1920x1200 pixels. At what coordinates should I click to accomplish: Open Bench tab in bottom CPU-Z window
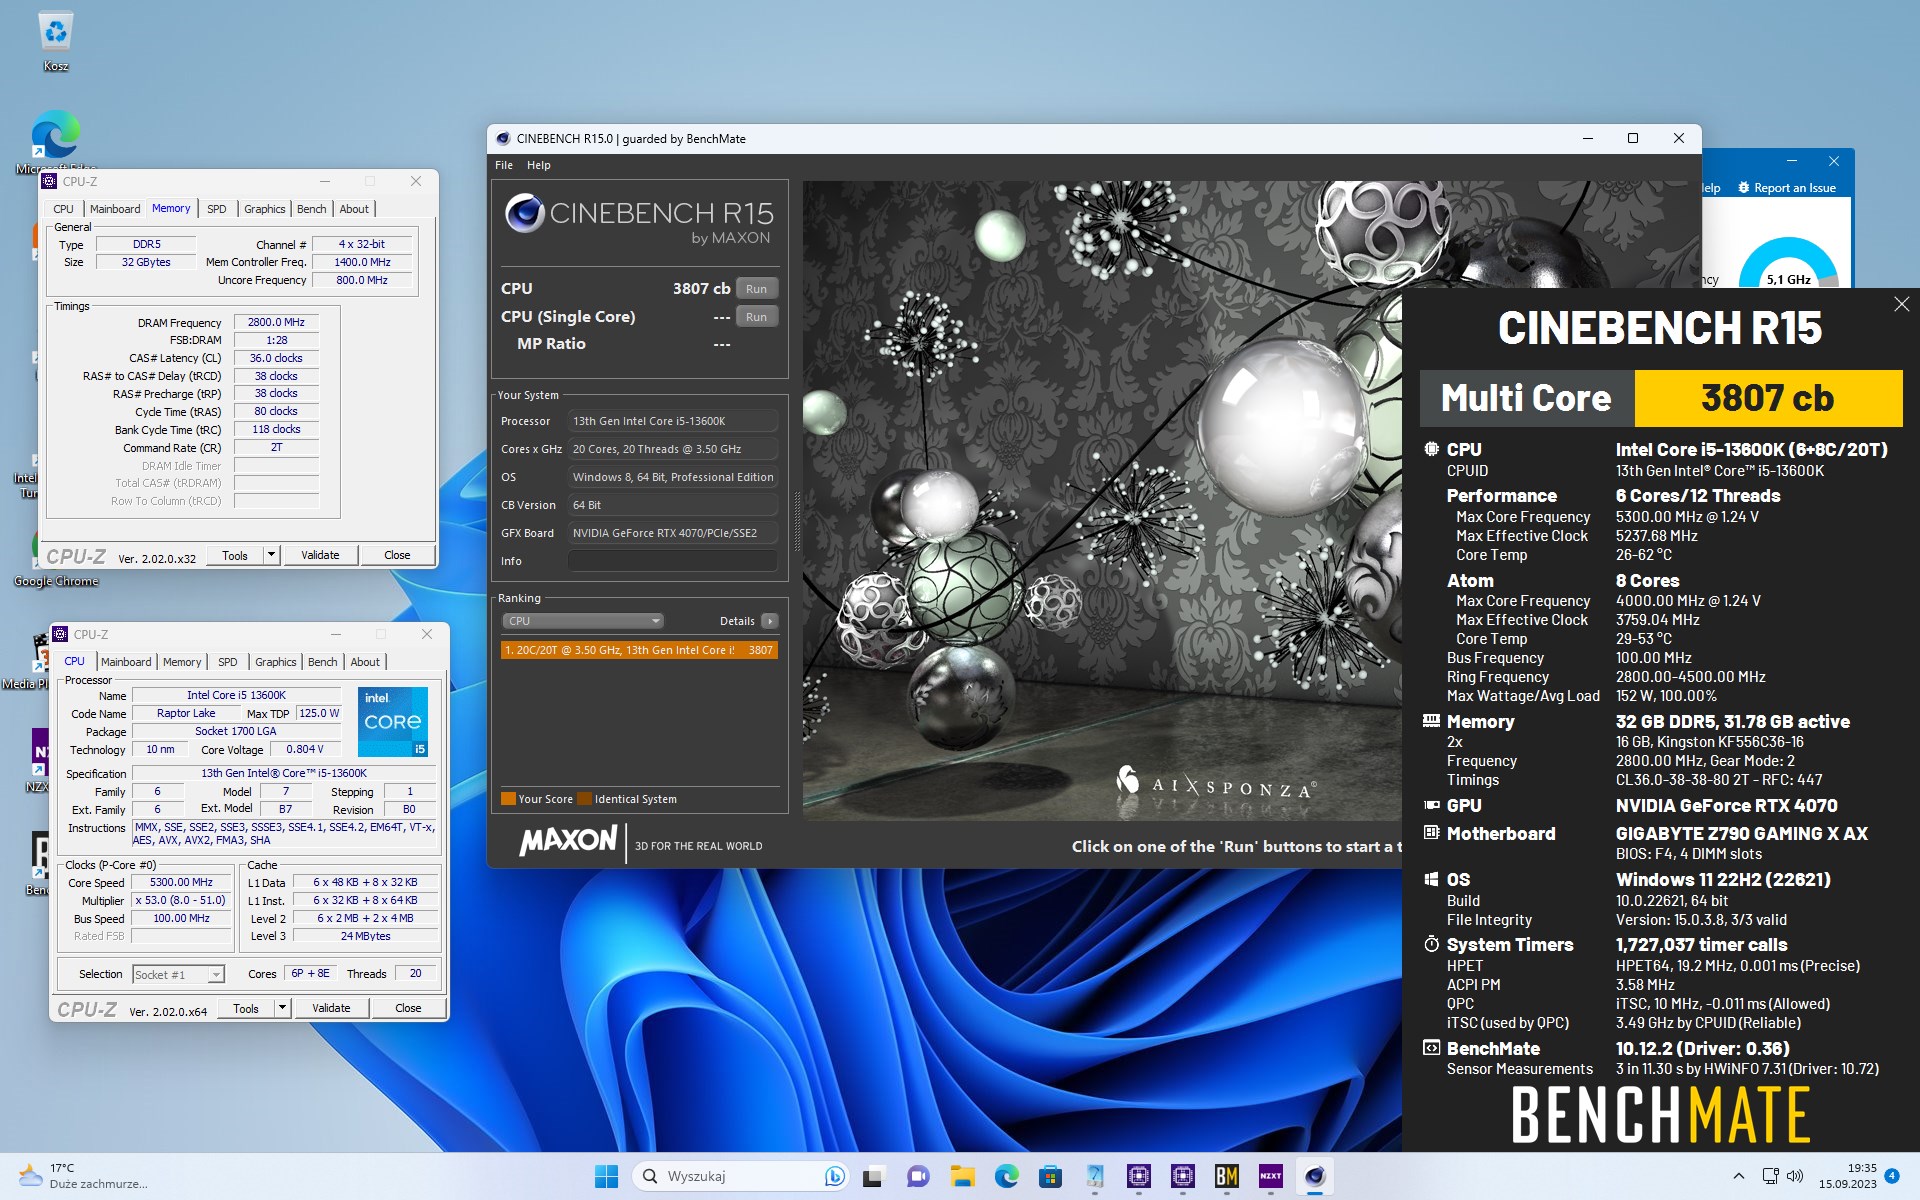coord(323,662)
